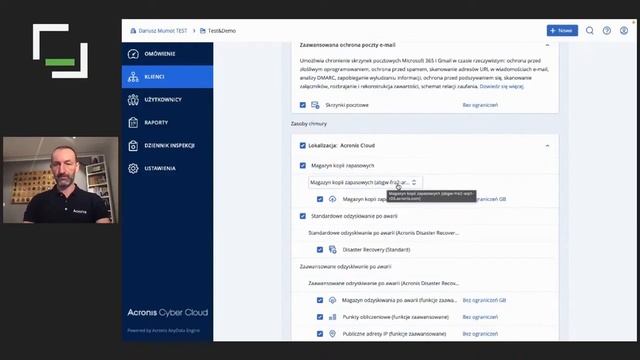Click Bez ograniczeń for Publiczne adresy IP
Viewport: 640px width, 360px height.
coord(480,334)
